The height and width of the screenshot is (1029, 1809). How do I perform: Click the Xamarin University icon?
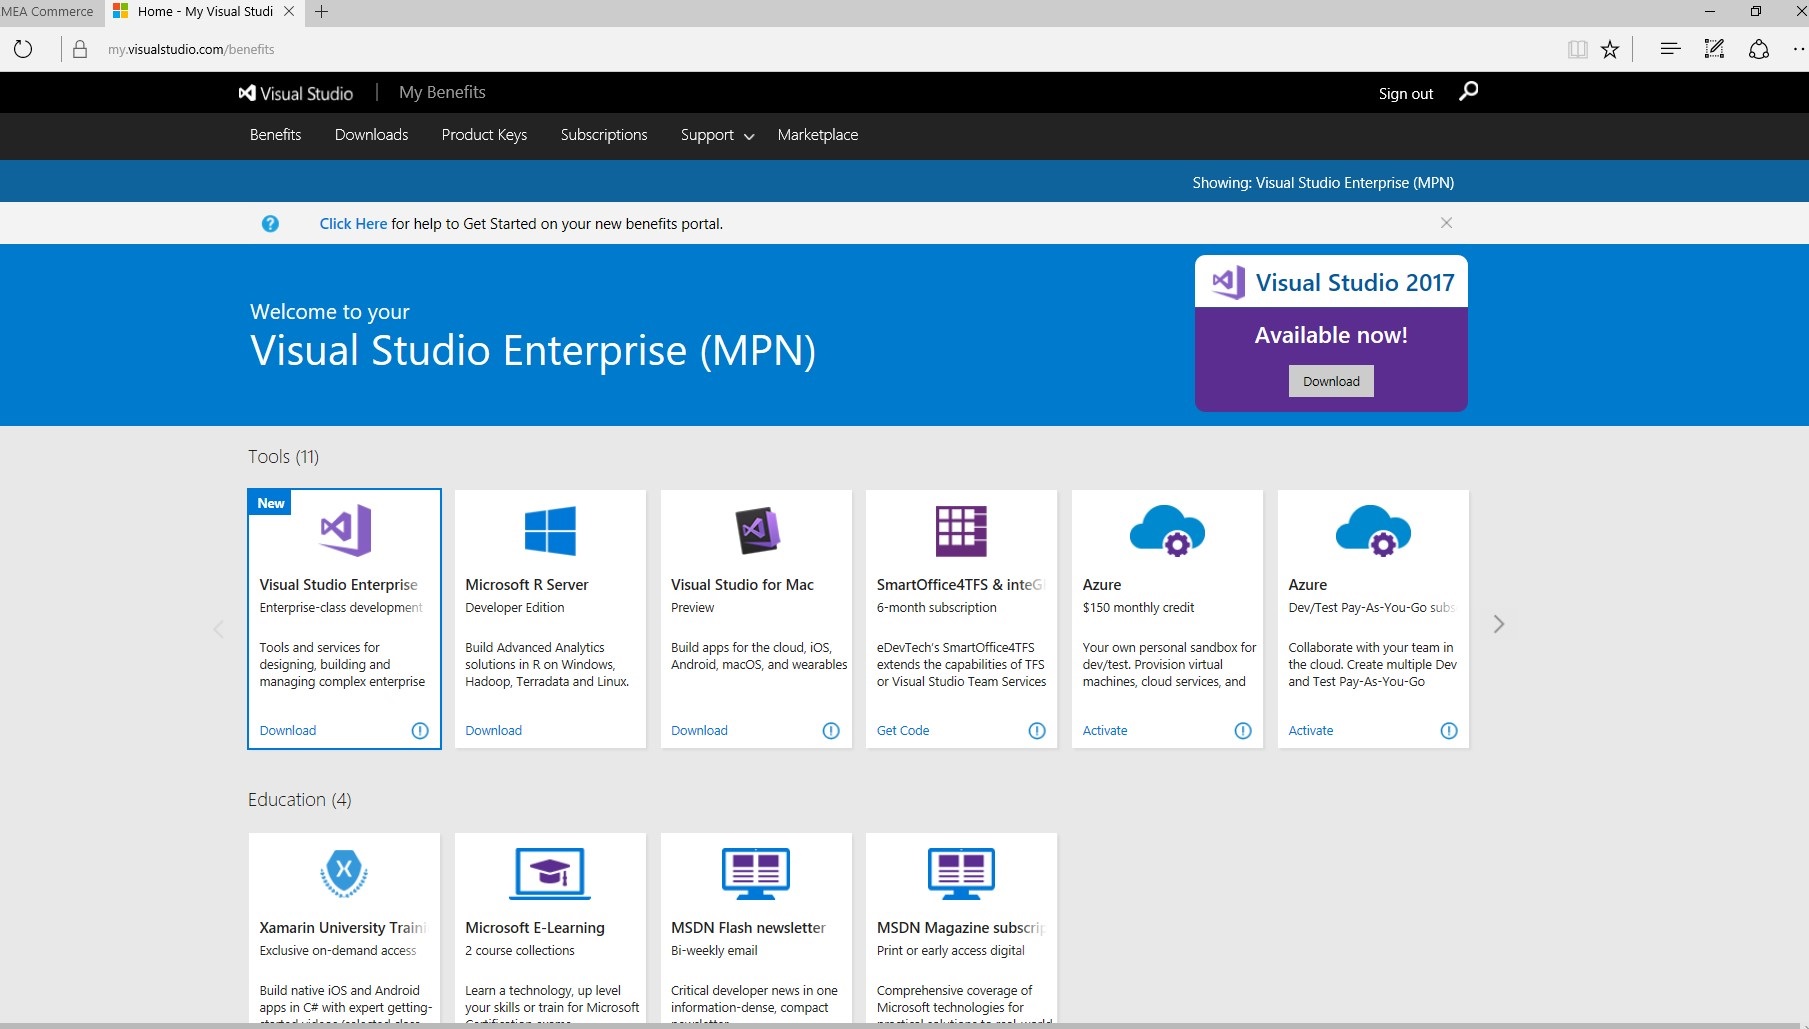pos(344,872)
